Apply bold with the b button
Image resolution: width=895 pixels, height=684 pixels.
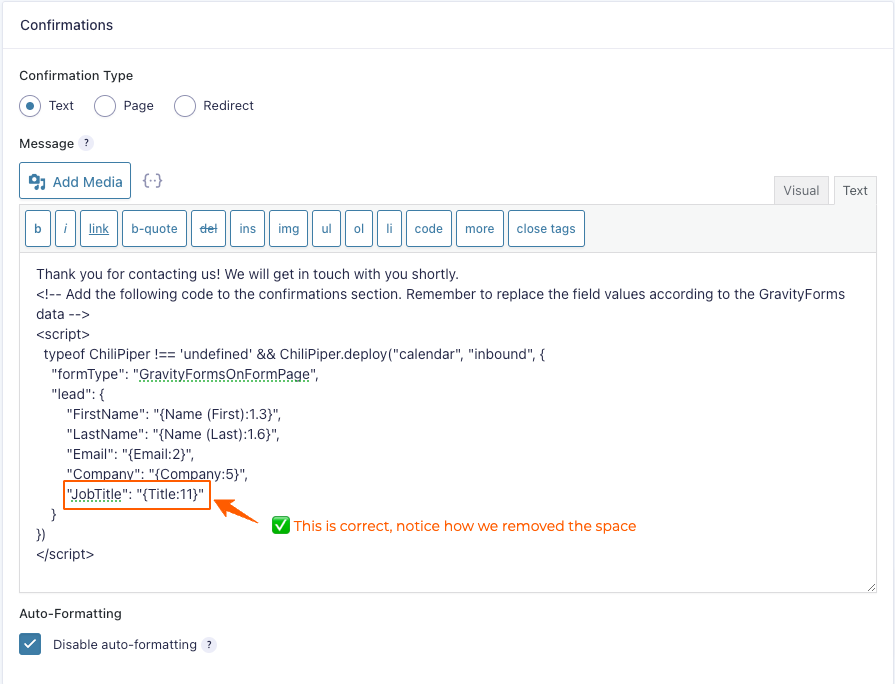pos(38,228)
